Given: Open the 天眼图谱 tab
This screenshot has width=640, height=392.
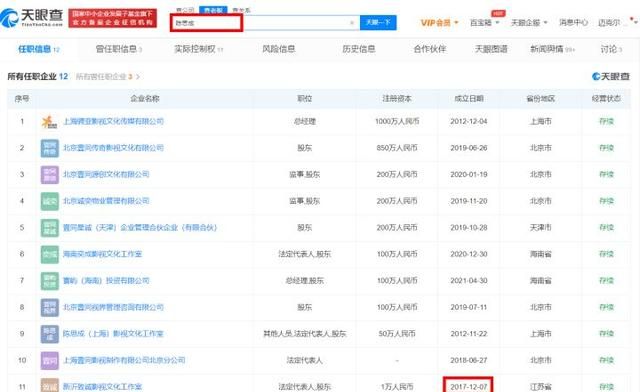Looking at the screenshot, I should 491,49.
